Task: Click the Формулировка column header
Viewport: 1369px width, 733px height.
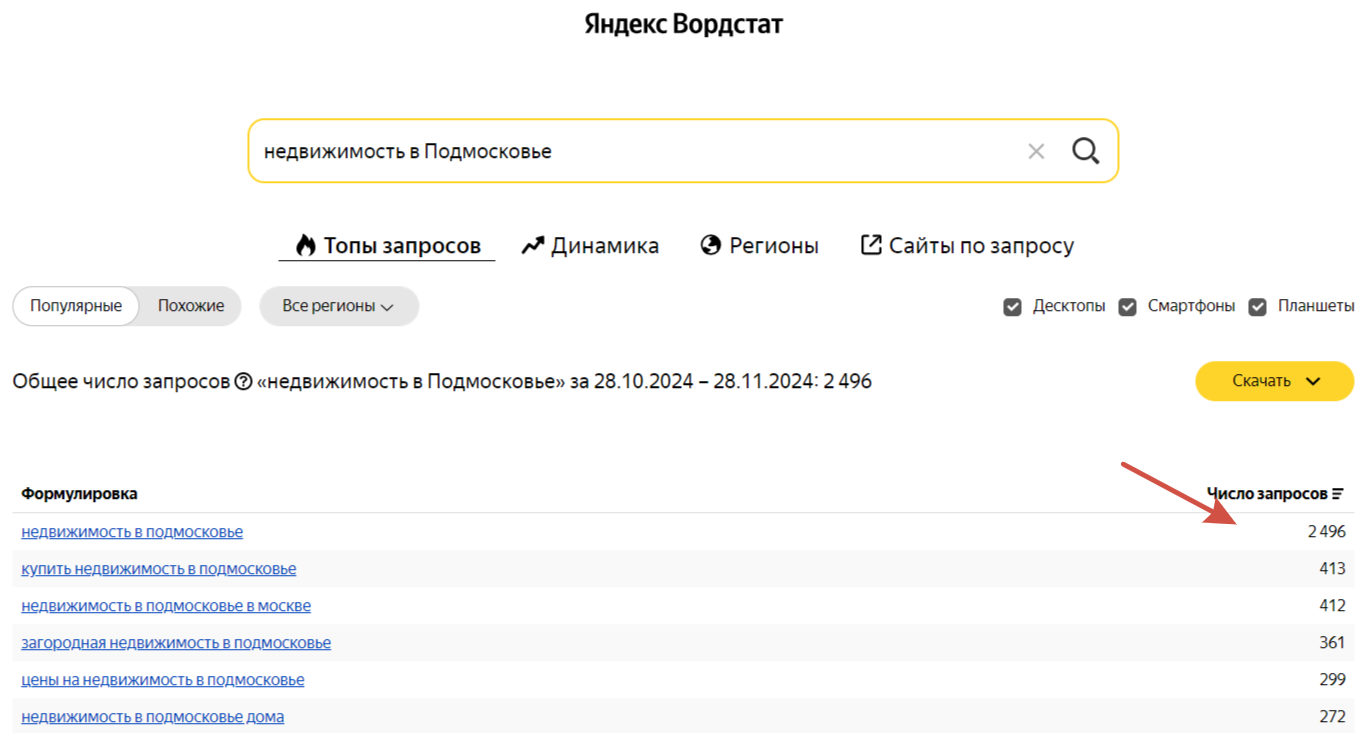Action: pyautogui.click(x=80, y=494)
